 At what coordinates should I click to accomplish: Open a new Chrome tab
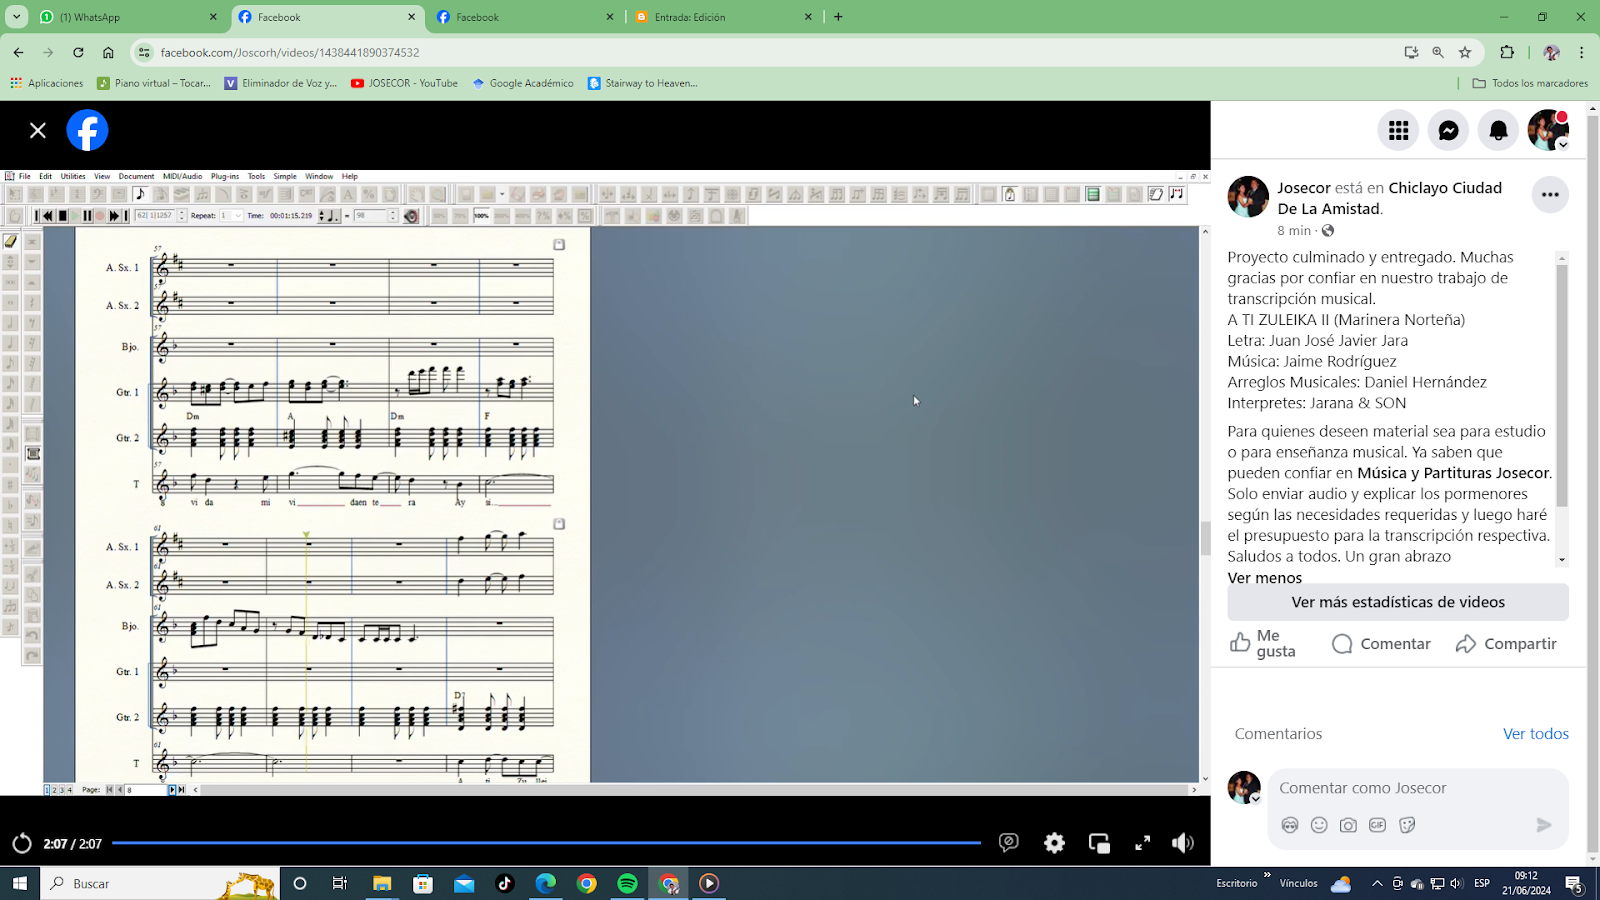(x=838, y=17)
